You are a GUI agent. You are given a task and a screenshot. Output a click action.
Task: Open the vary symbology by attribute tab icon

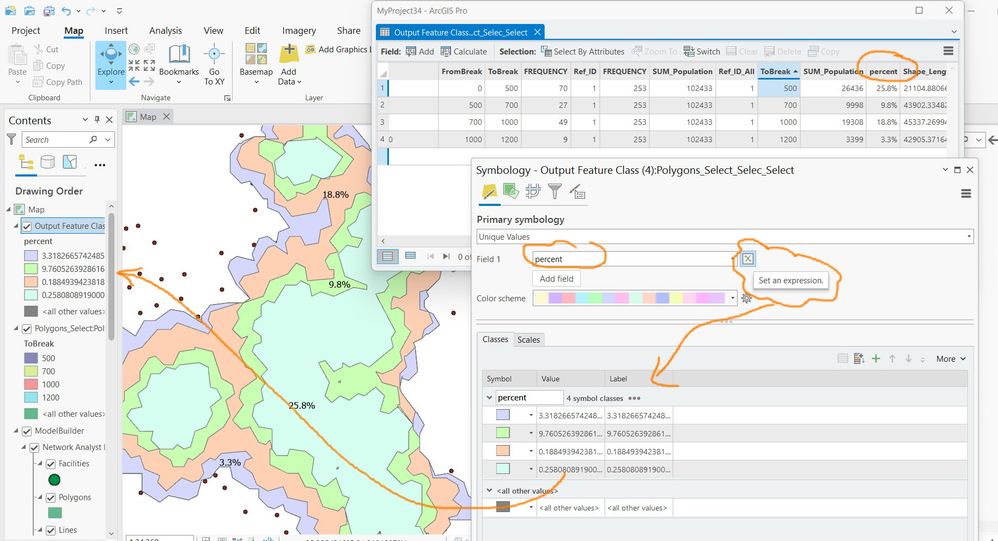(x=510, y=191)
